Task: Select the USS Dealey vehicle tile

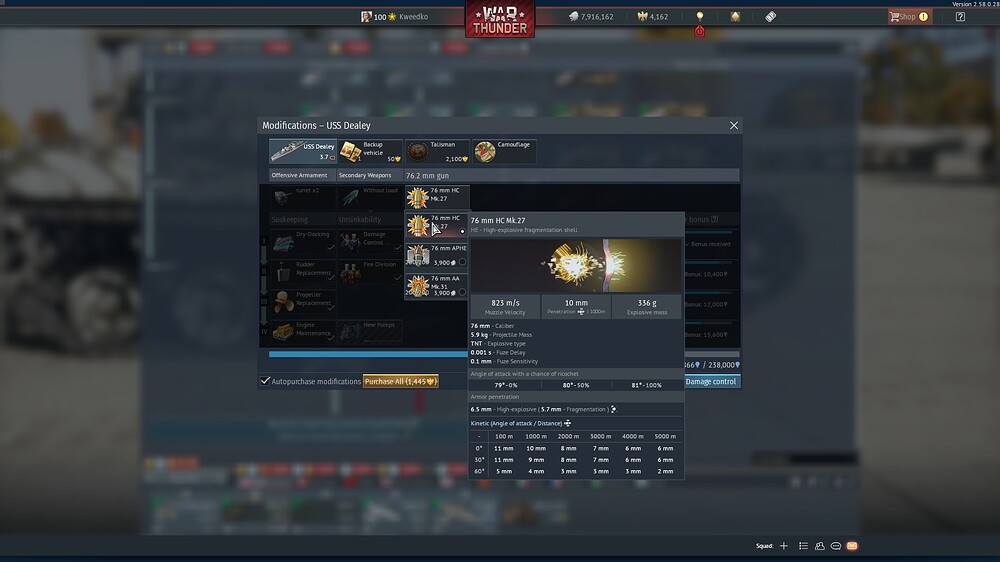Action: coord(303,151)
